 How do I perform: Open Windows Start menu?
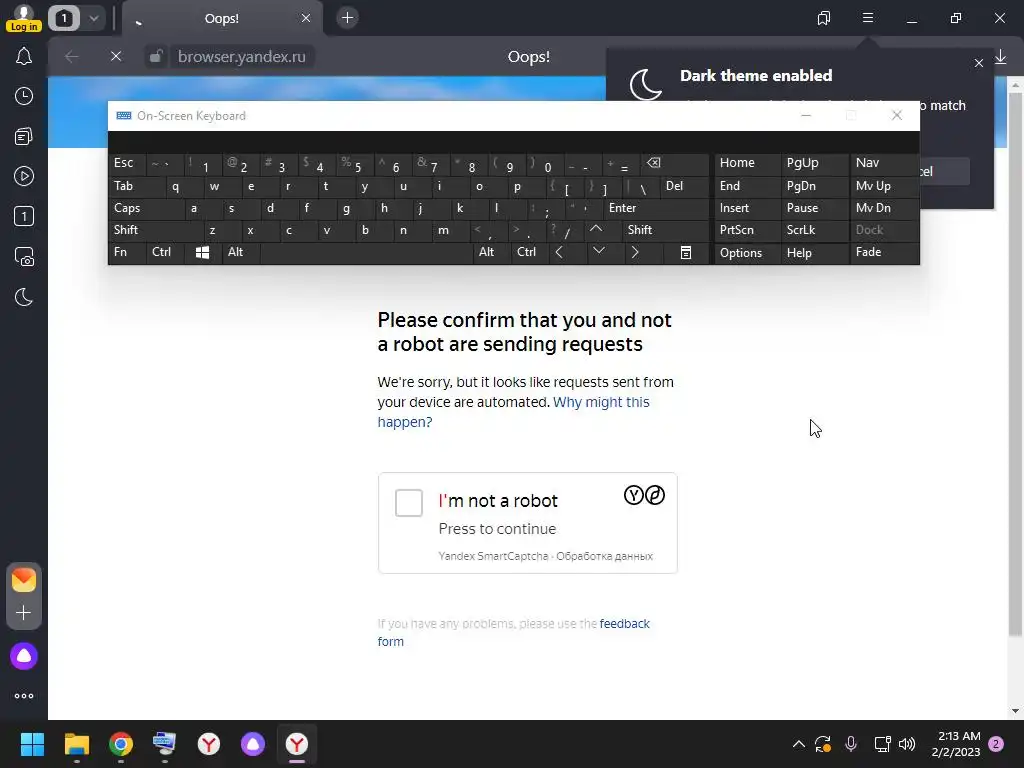point(32,744)
